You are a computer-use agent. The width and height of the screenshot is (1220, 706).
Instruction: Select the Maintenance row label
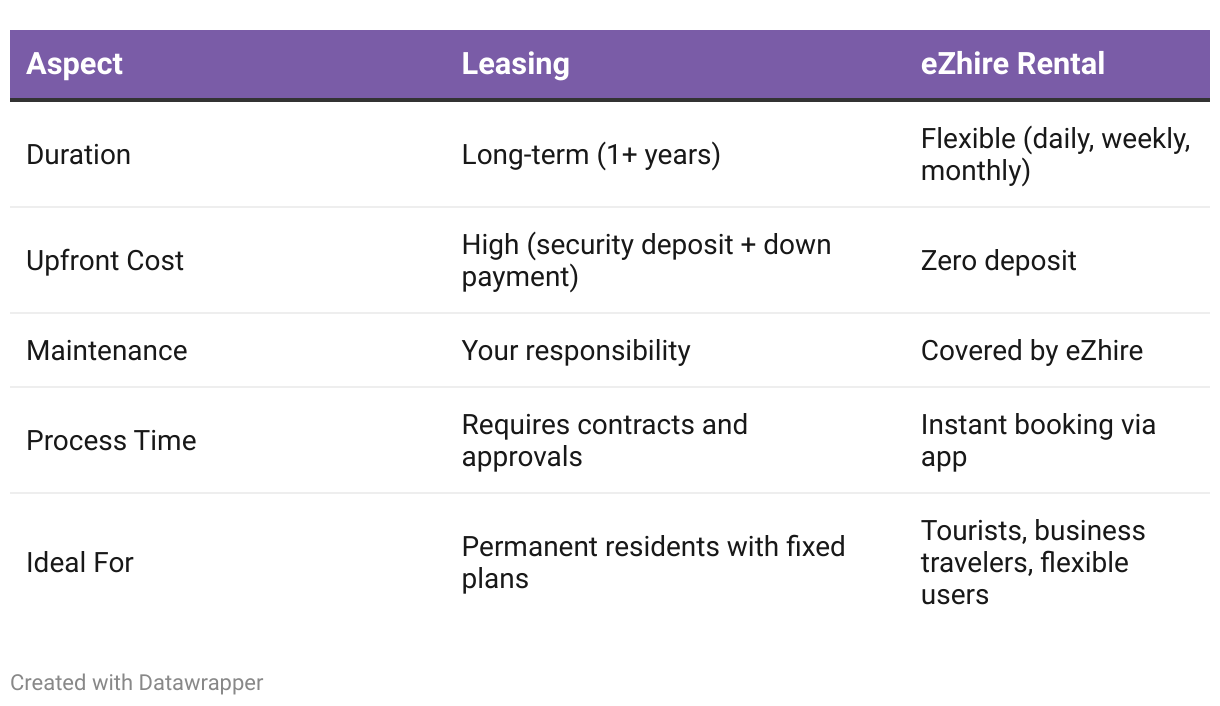tap(106, 351)
